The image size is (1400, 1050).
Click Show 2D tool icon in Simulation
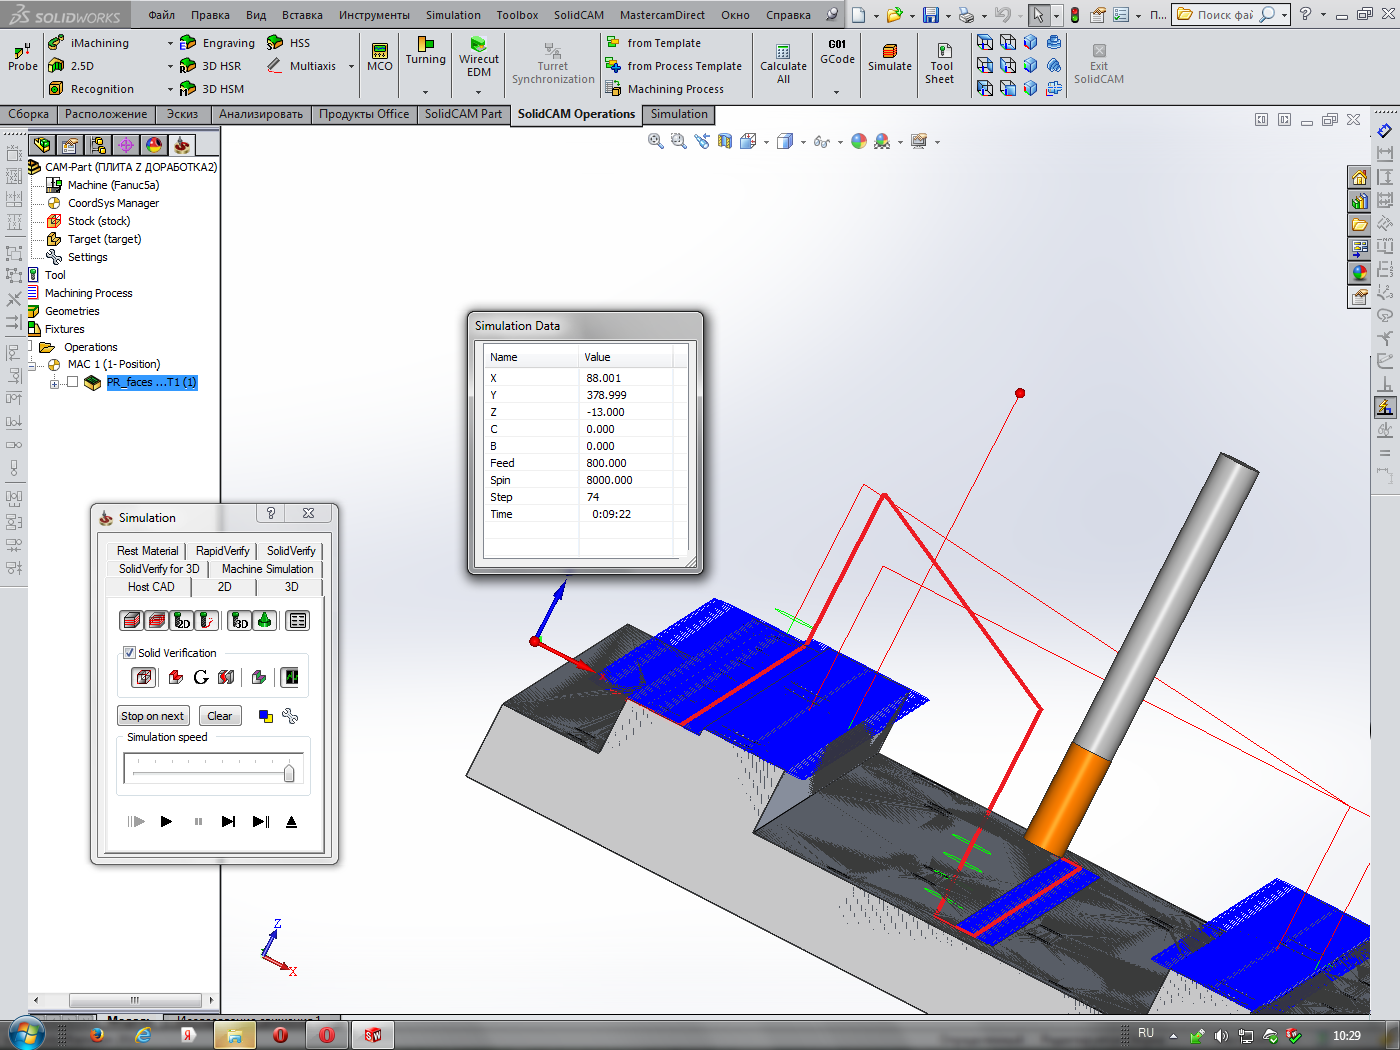pyautogui.click(x=182, y=621)
